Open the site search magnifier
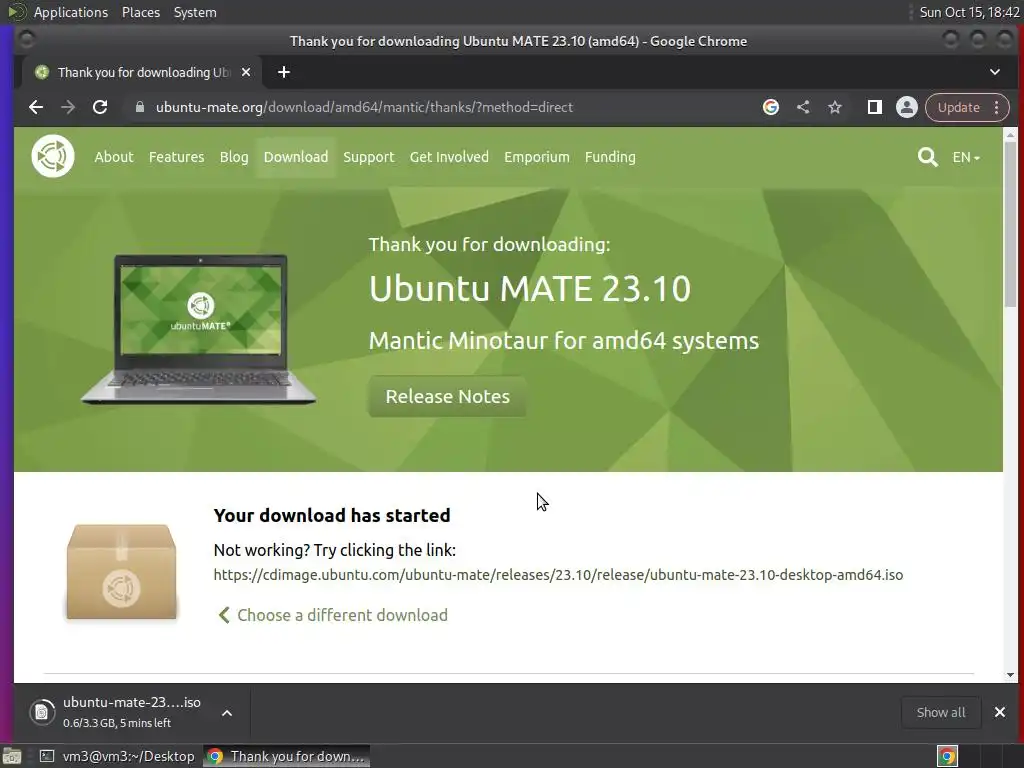This screenshot has width=1024, height=768. pyautogui.click(x=927, y=157)
